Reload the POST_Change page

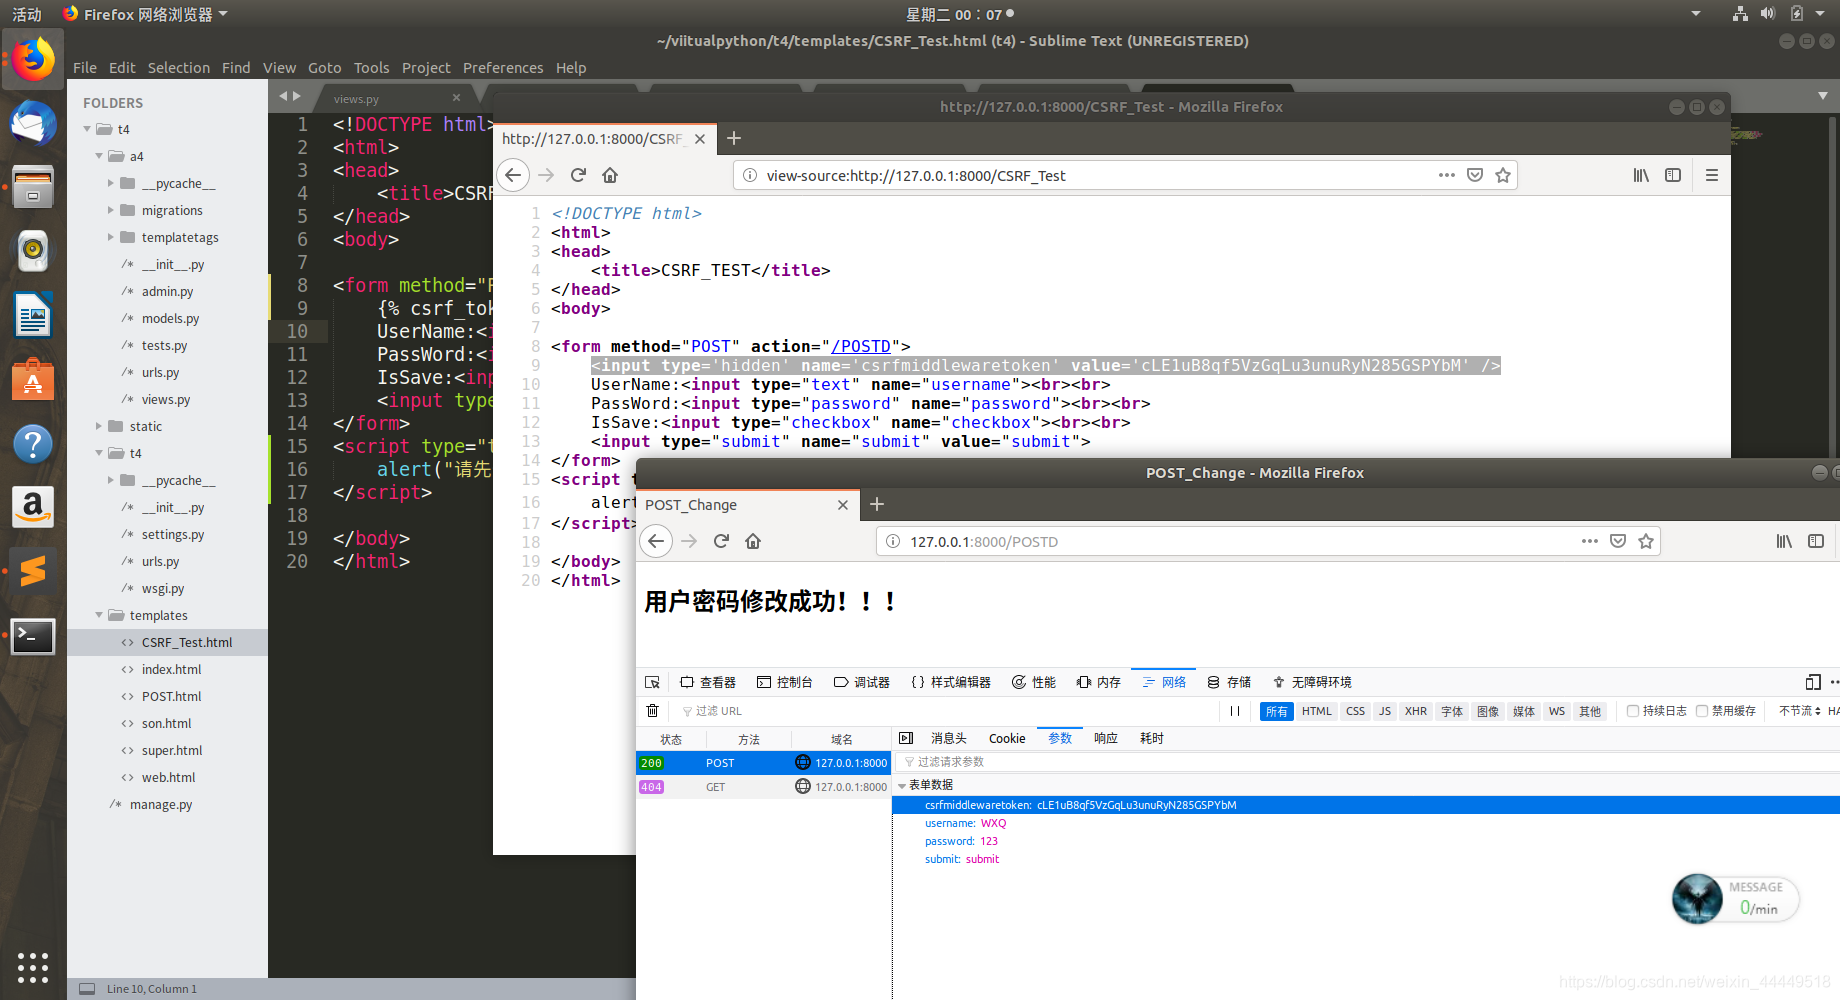click(x=721, y=541)
